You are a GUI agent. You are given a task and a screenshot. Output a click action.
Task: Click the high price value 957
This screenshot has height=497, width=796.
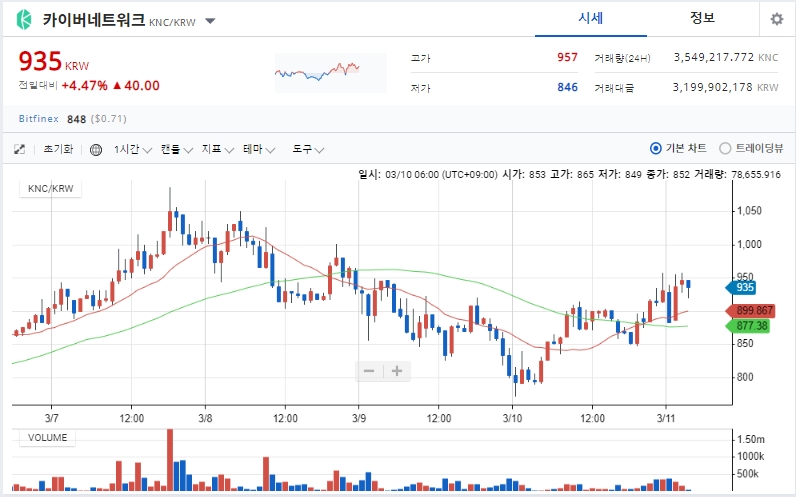567,57
